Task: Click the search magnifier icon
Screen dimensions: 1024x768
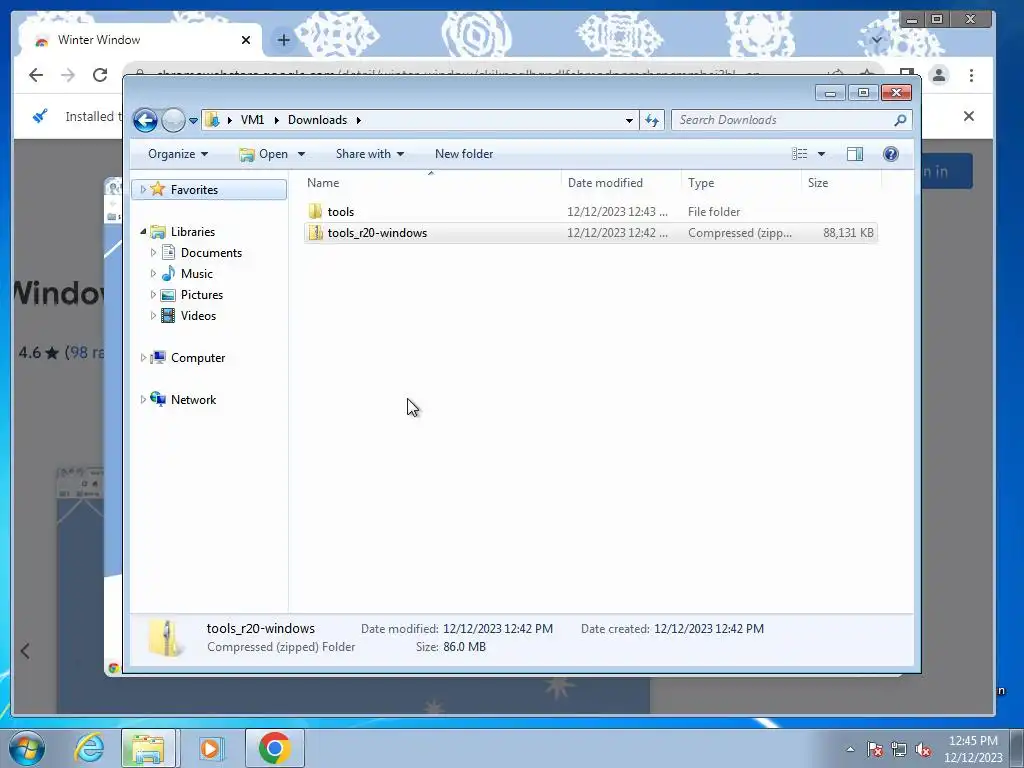Action: pos(900,120)
